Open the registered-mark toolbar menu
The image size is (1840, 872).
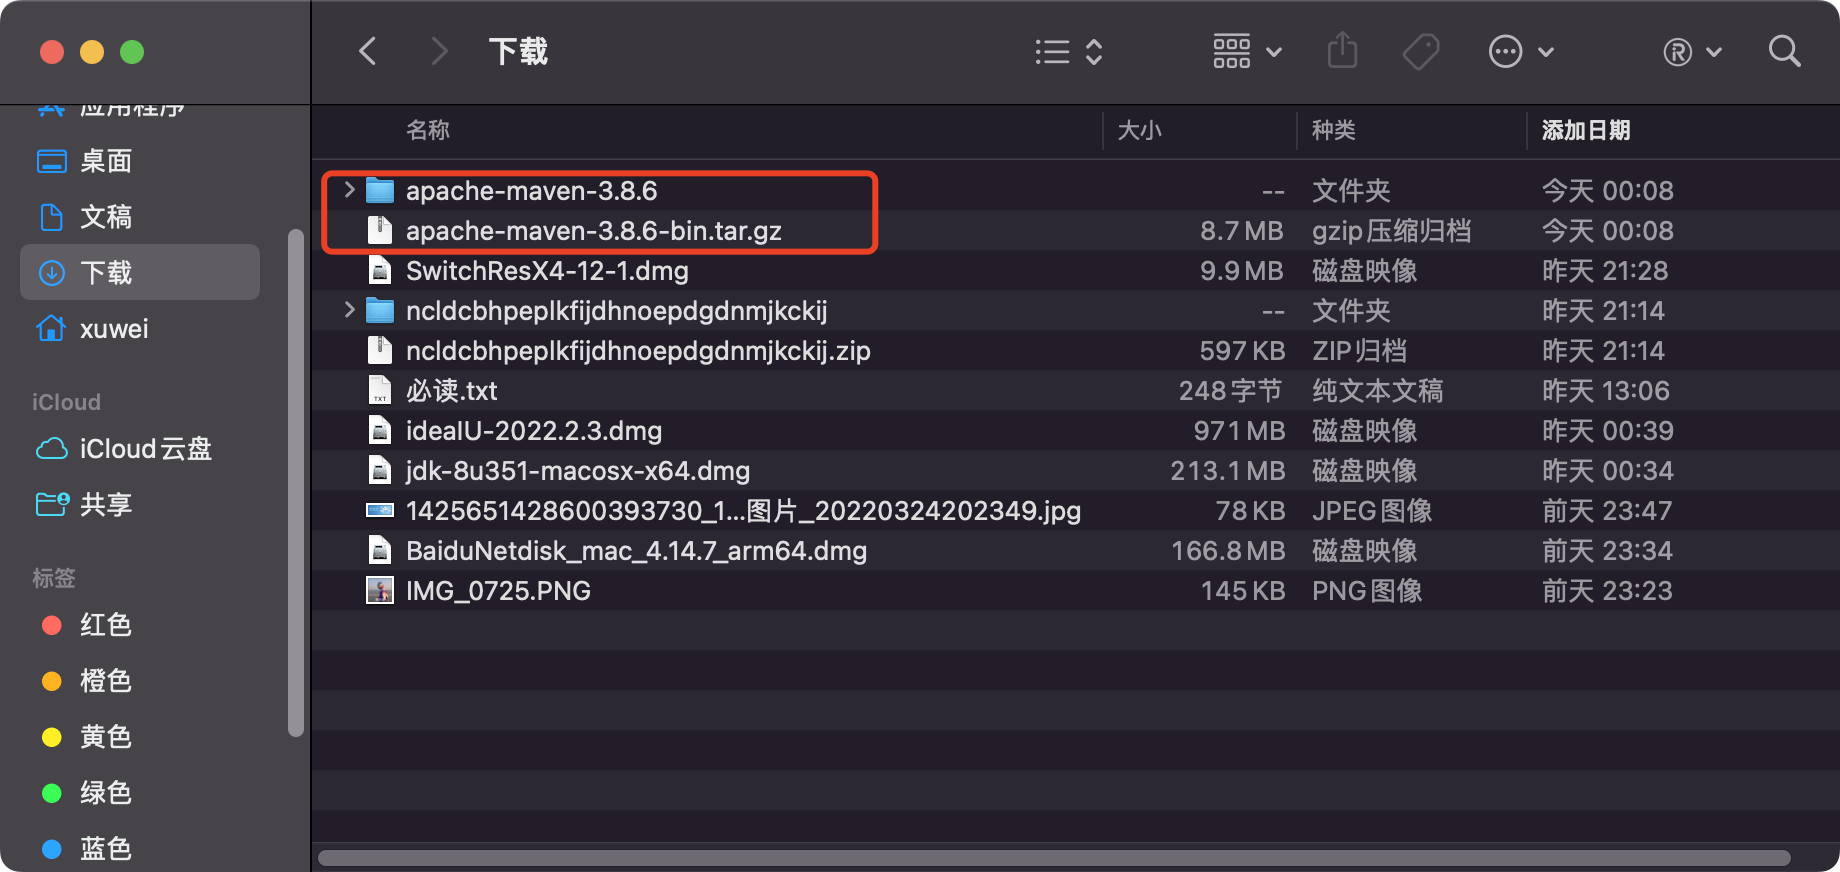pyautogui.click(x=1692, y=51)
